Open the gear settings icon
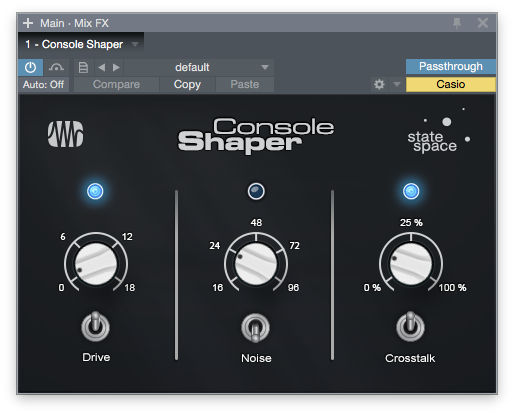Screen dimensions: 514x415 point(379,84)
